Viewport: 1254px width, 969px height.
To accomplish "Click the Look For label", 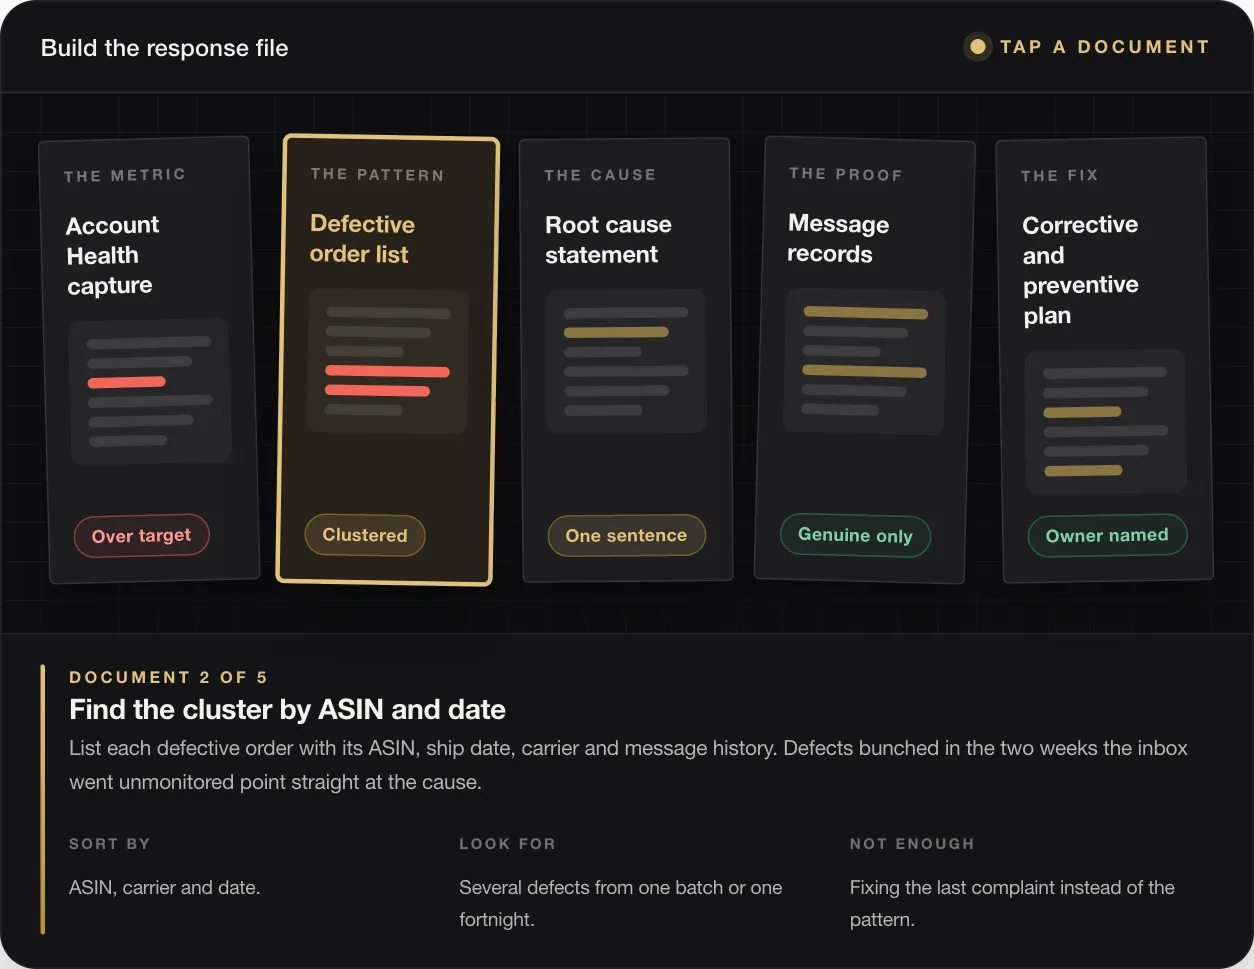I will point(507,844).
